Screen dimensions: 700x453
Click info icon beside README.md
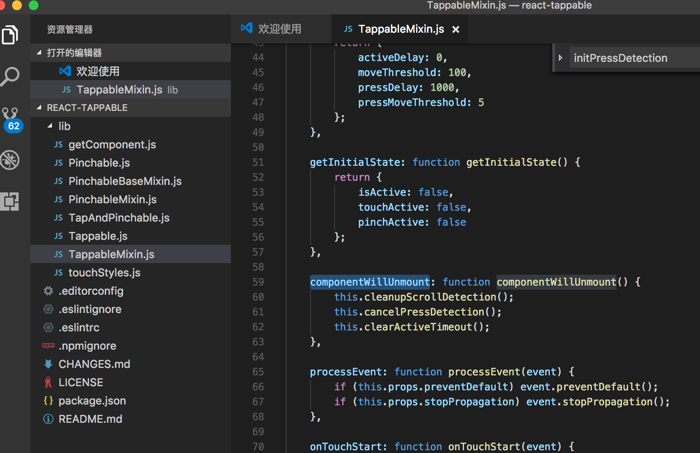point(48,419)
